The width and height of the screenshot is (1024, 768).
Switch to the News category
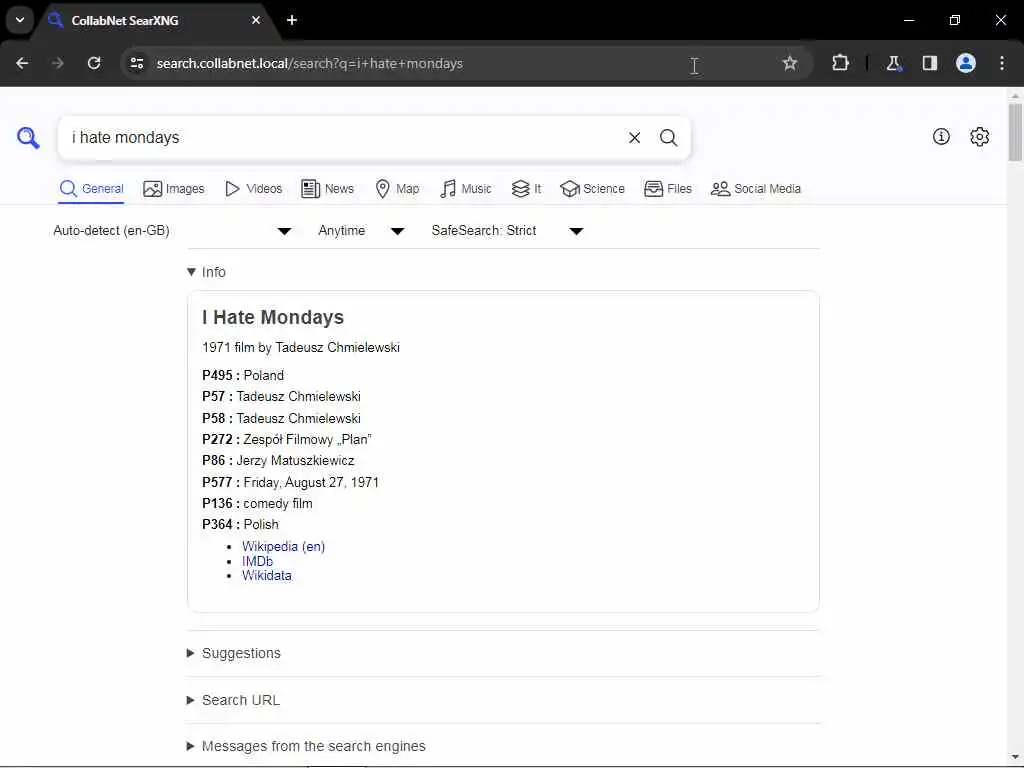327,189
